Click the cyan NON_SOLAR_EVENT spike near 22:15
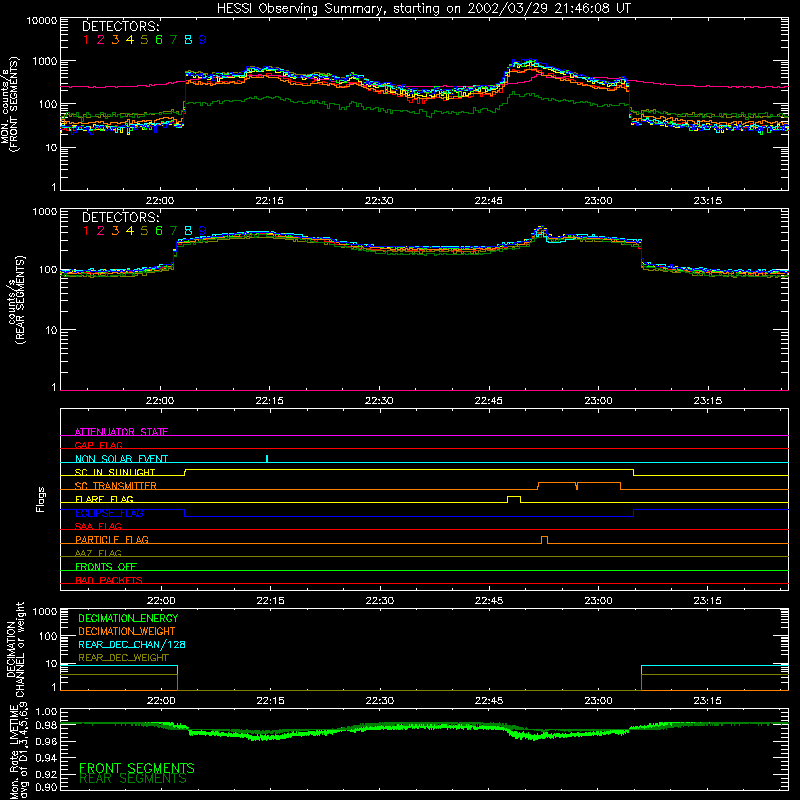Image resolution: width=800 pixels, height=800 pixels. 267,459
